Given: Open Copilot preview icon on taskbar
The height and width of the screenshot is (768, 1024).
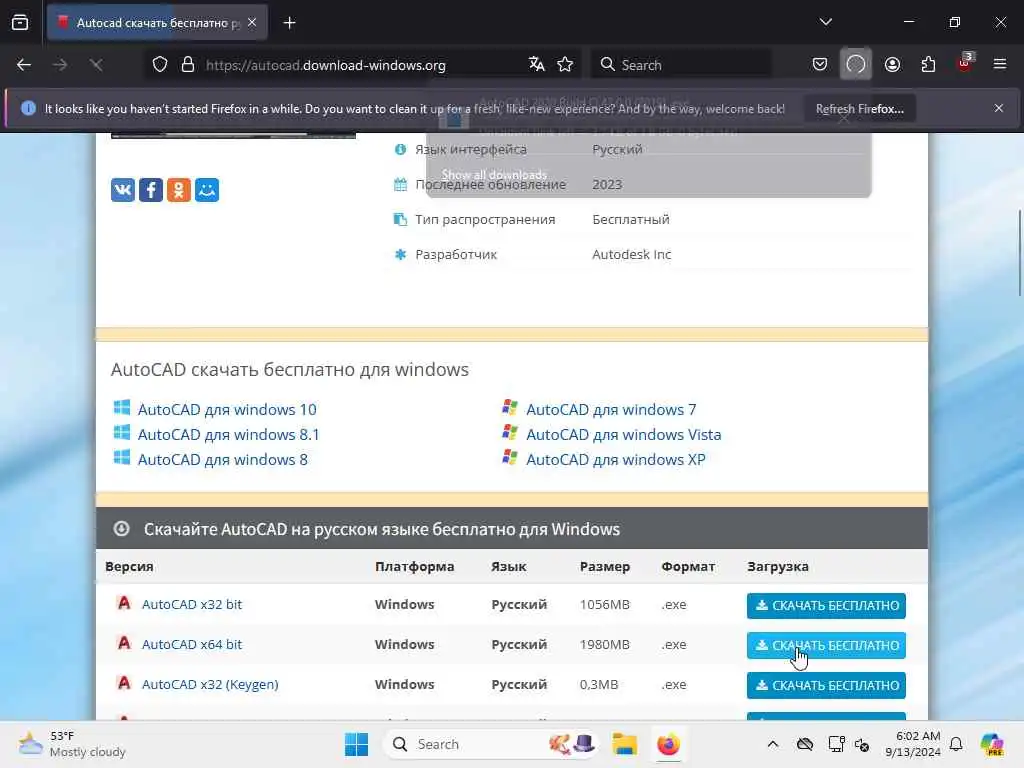Looking at the screenshot, I should coord(992,744).
